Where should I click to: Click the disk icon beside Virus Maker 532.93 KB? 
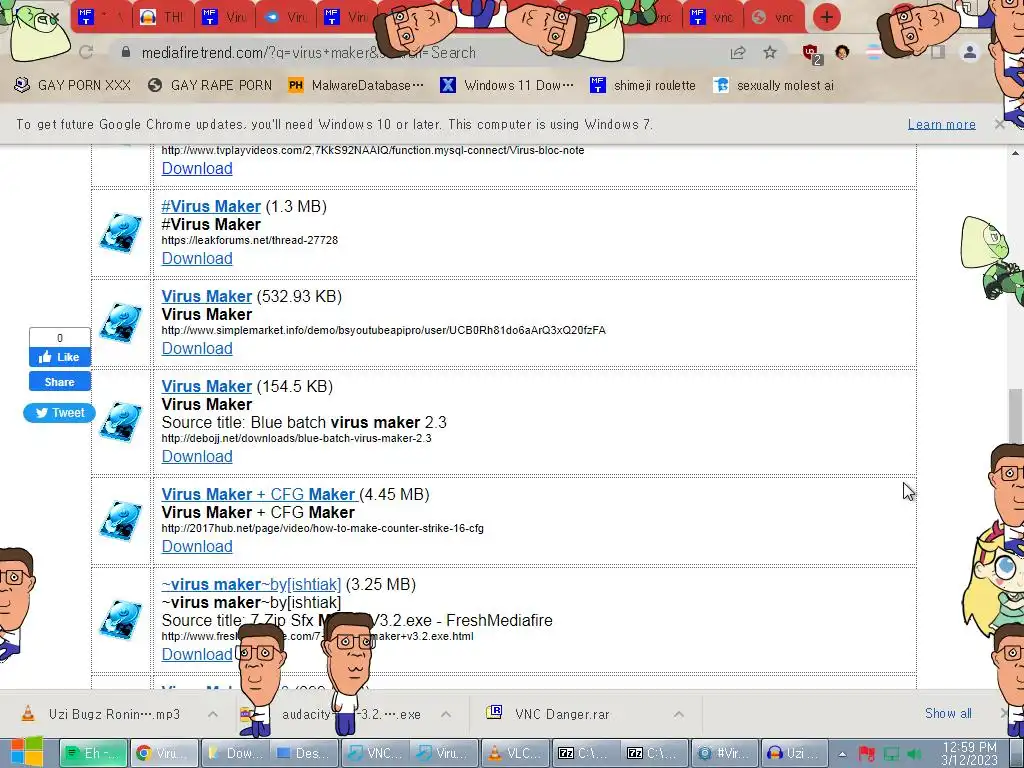click(x=121, y=323)
